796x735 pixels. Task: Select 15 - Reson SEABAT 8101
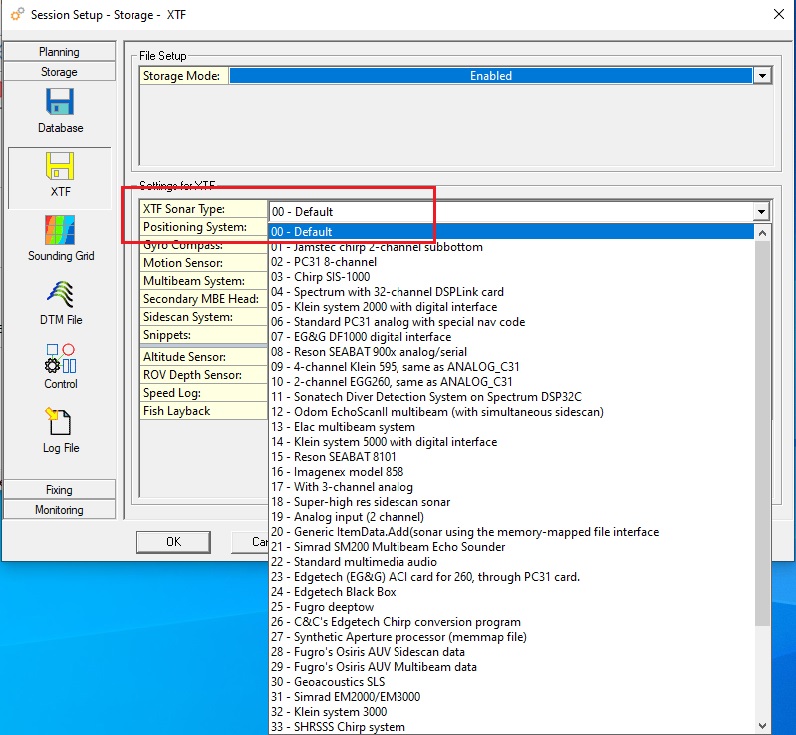511,457
